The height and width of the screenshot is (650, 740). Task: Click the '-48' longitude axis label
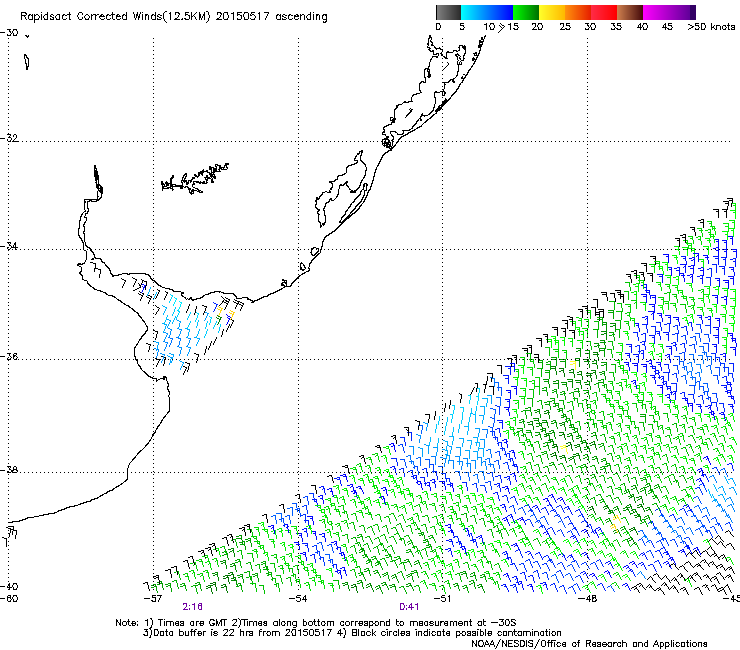click(587, 598)
